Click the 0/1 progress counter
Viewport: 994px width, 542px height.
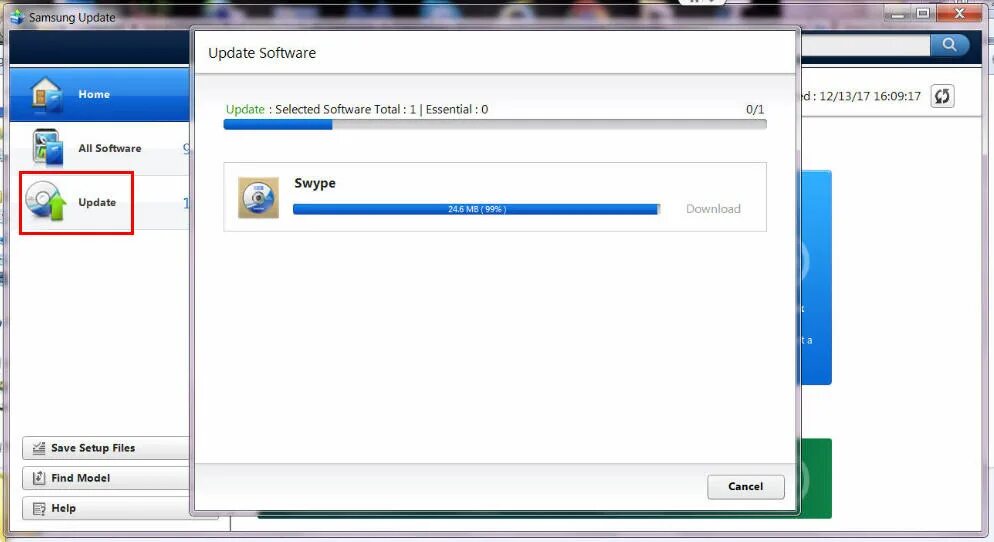click(755, 110)
